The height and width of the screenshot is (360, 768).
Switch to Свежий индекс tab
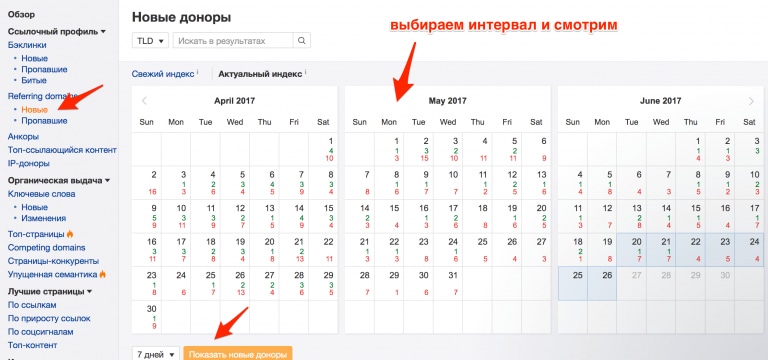(163, 74)
